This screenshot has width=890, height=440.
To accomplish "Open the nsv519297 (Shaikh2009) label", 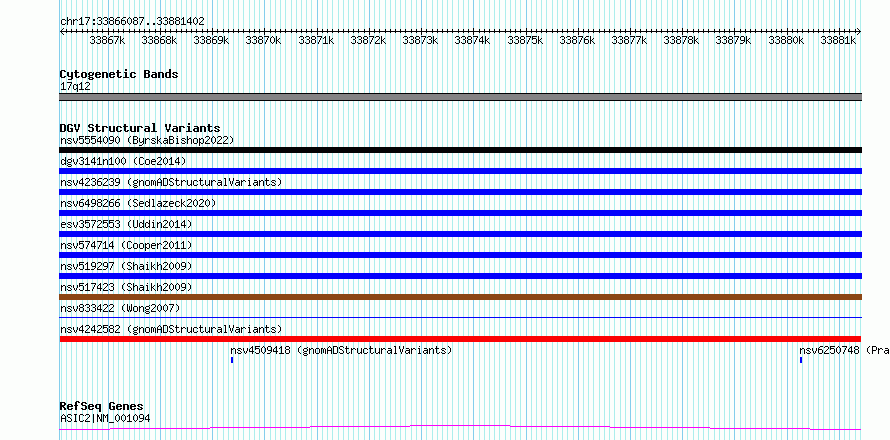I will [126, 266].
